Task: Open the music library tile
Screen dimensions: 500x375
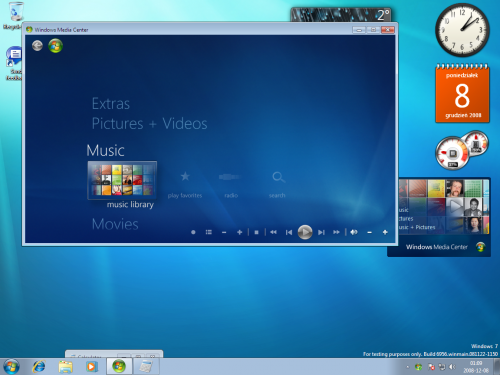Action: pos(122,180)
